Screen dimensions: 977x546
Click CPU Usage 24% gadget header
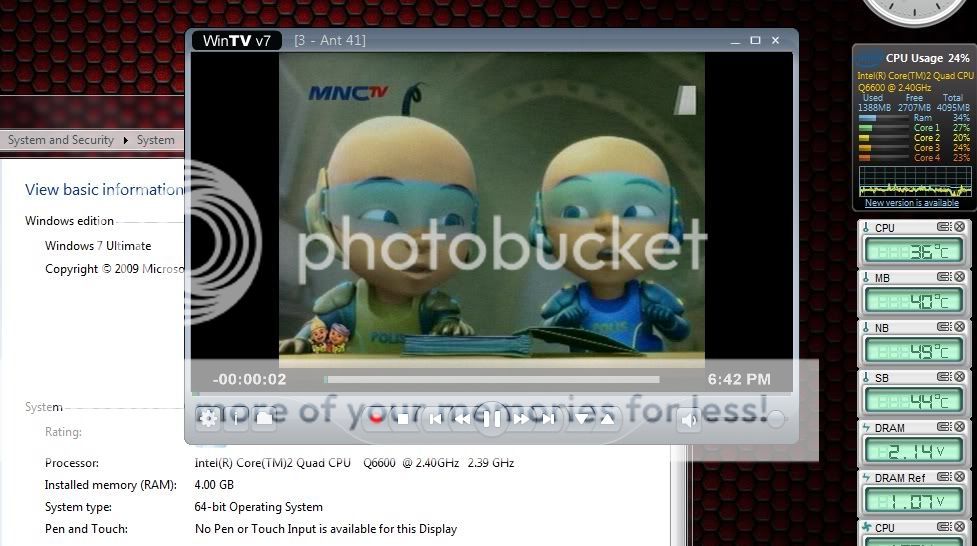pyautogui.click(x=927, y=58)
